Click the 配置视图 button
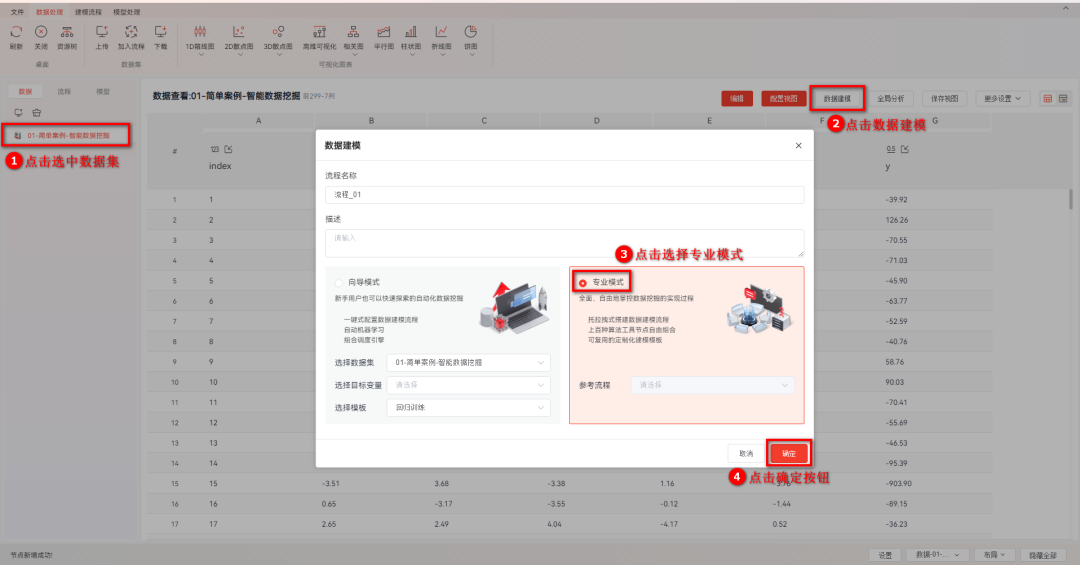Screen dimensions: 1080x565 [784, 99]
